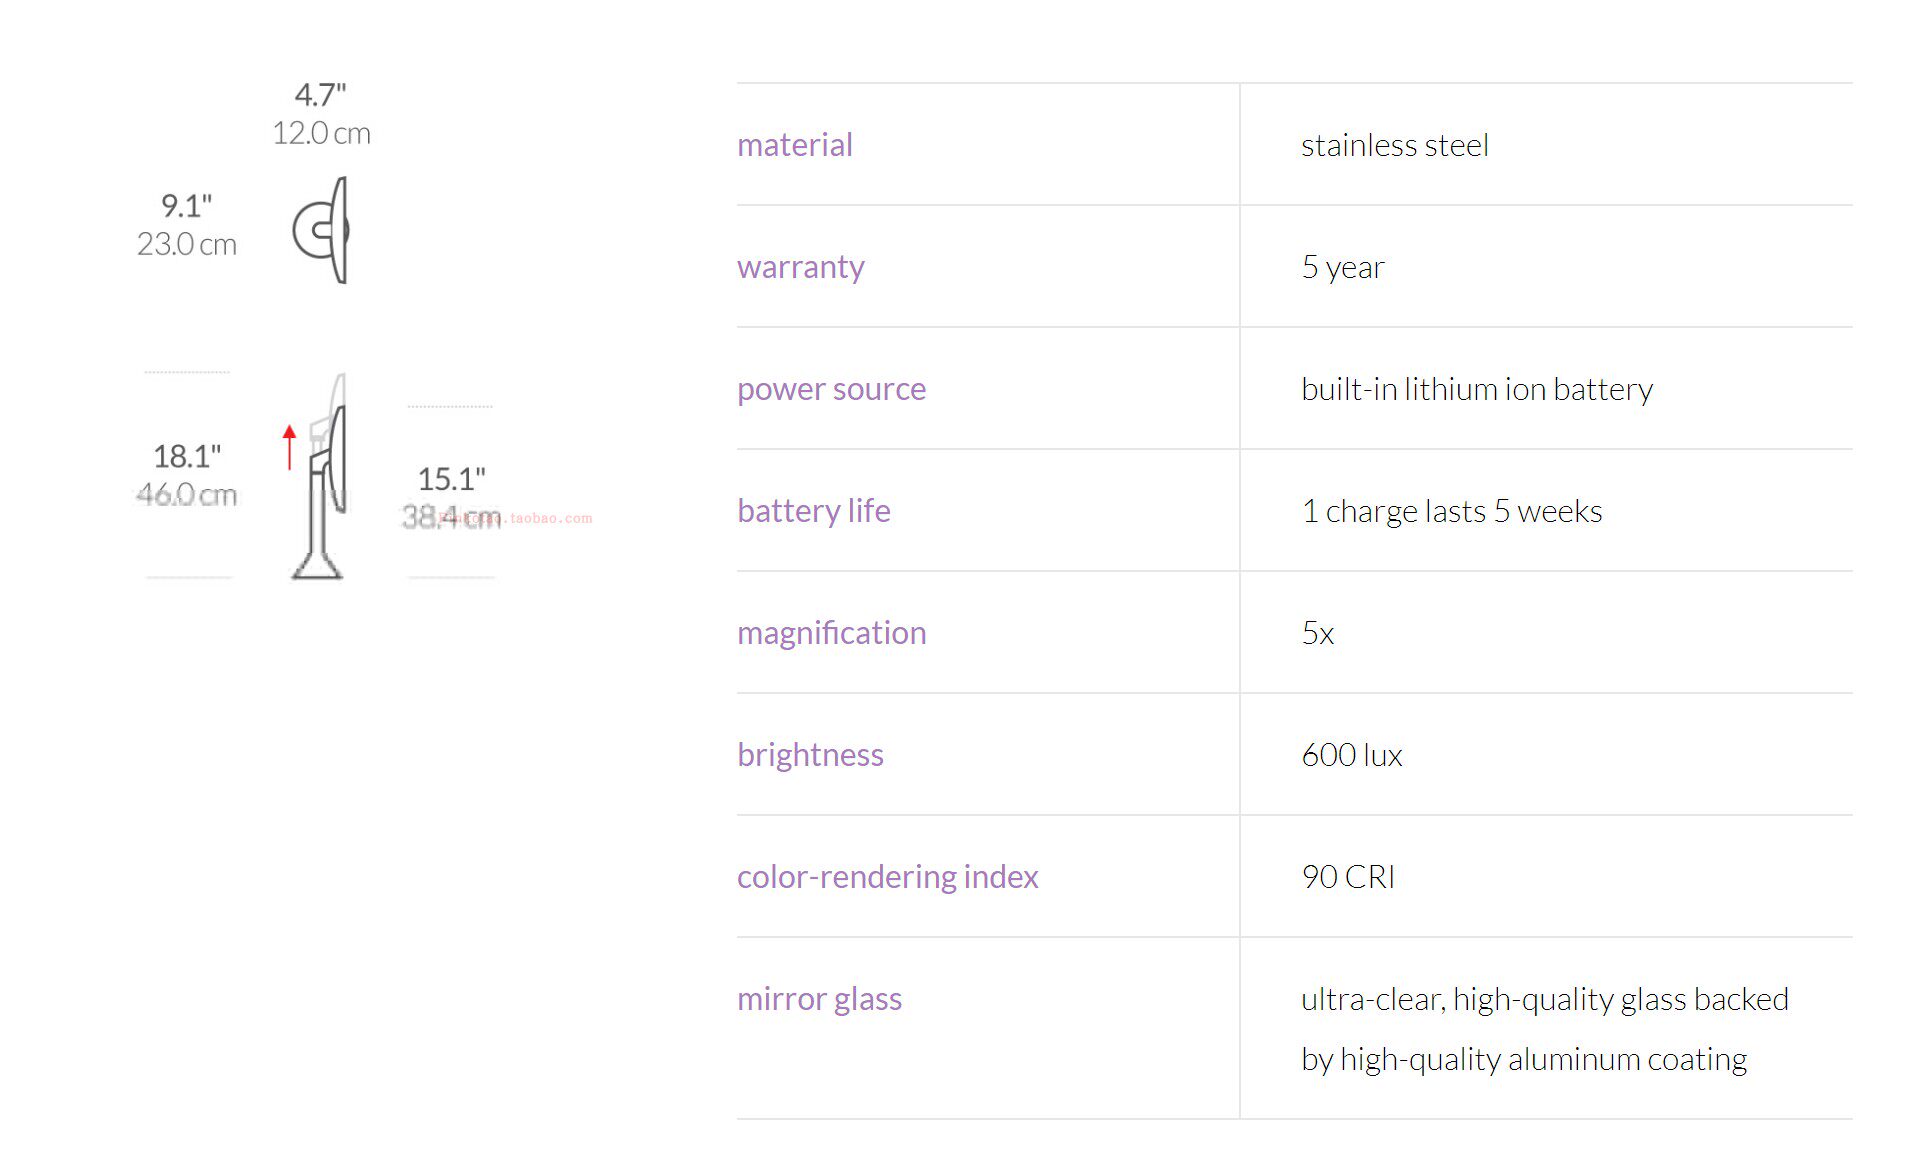Click the 15.1" lowered height label
1909x1171 pixels.
(451, 479)
